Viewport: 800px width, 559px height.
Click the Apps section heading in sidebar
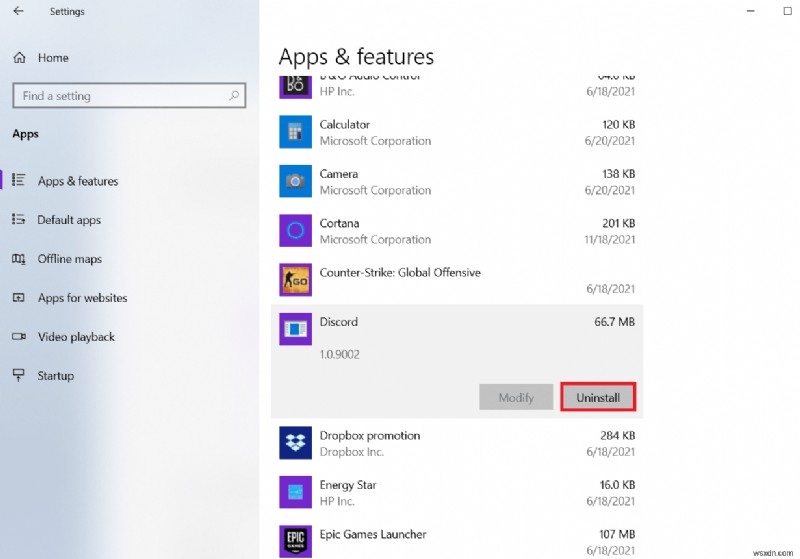coord(26,134)
